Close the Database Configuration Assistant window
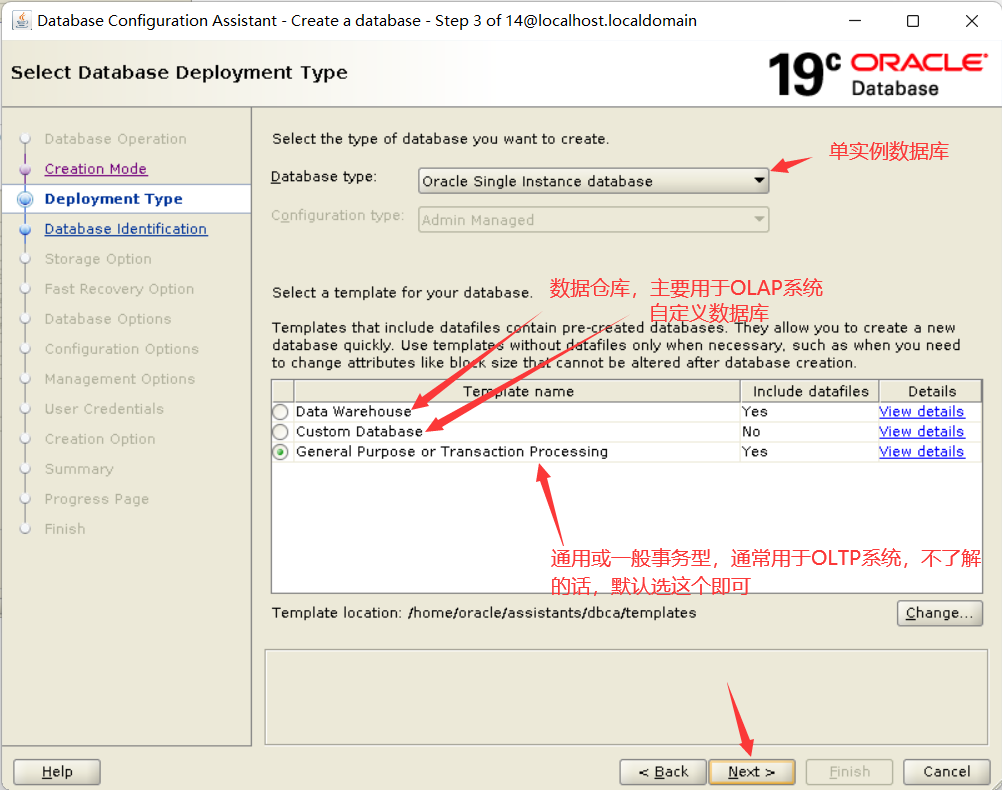Image resolution: width=1002 pixels, height=790 pixels. pos(972,21)
